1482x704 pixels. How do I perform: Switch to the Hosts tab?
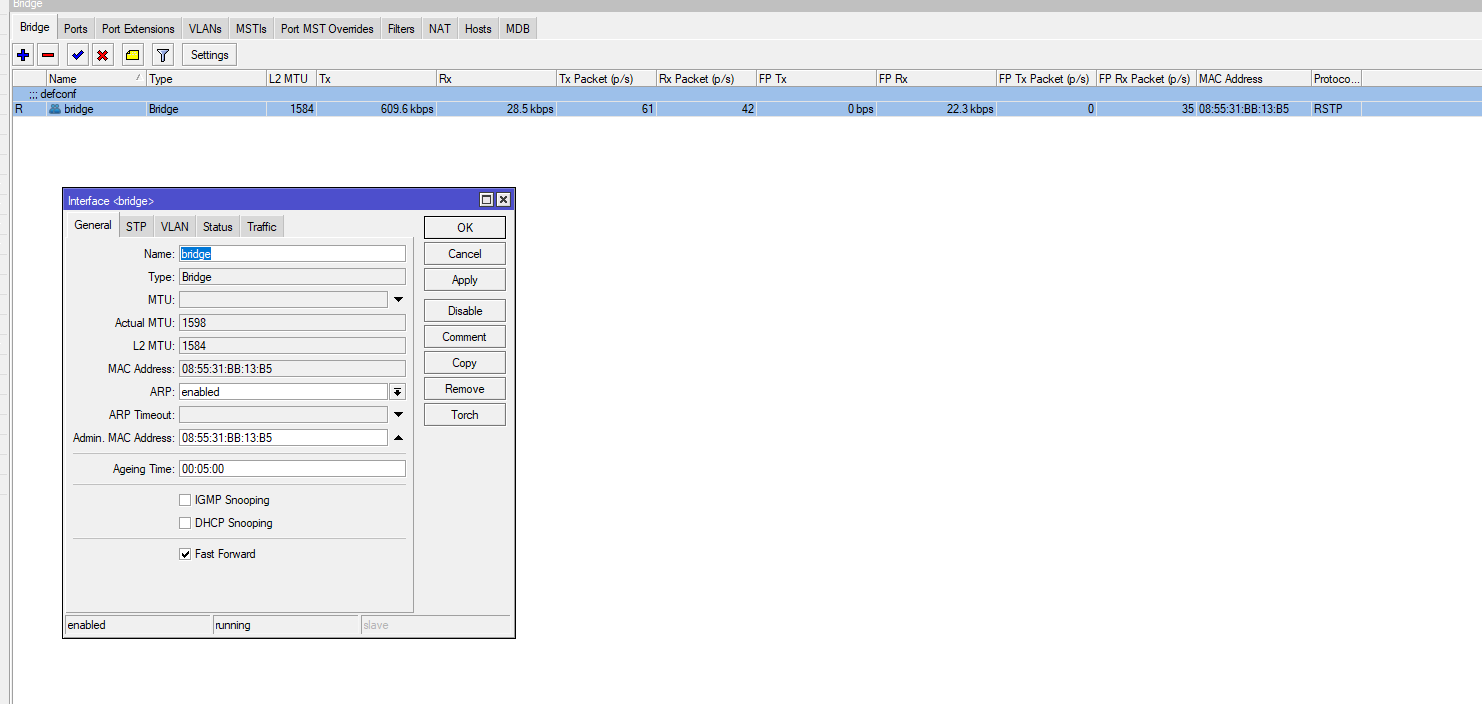pyautogui.click(x=478, y=29)
